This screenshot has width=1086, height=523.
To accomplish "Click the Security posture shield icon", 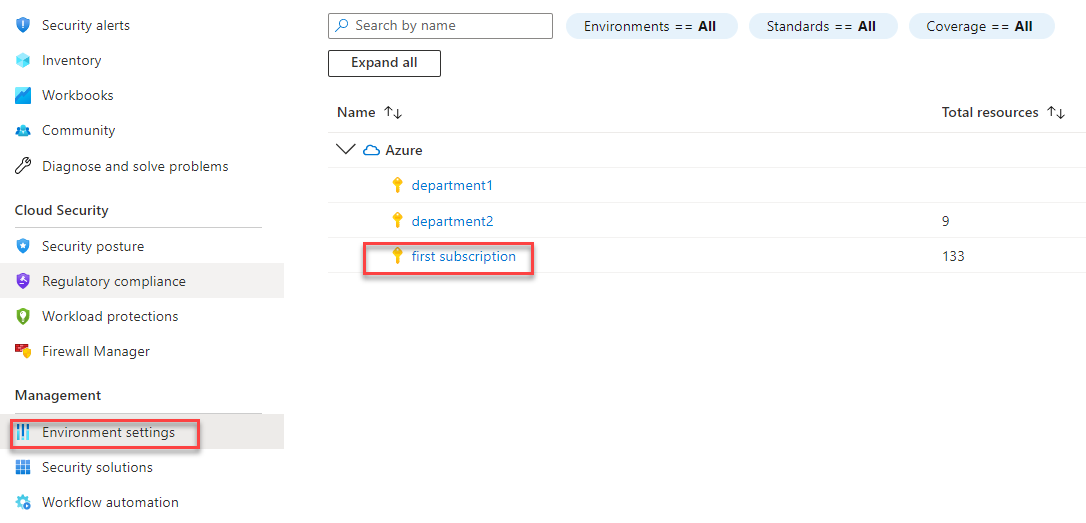I will (x=23, y=246).
